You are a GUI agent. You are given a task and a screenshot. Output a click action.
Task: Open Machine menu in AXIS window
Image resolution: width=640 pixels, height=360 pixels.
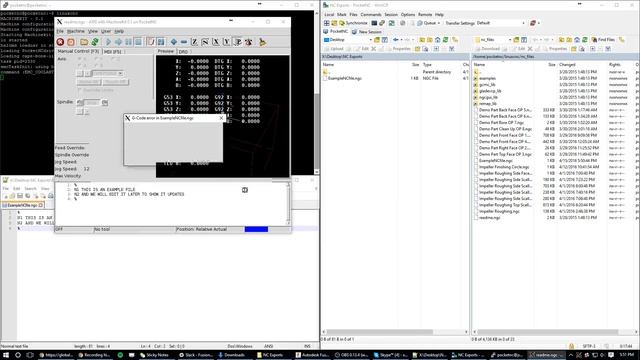coord(76,31)
